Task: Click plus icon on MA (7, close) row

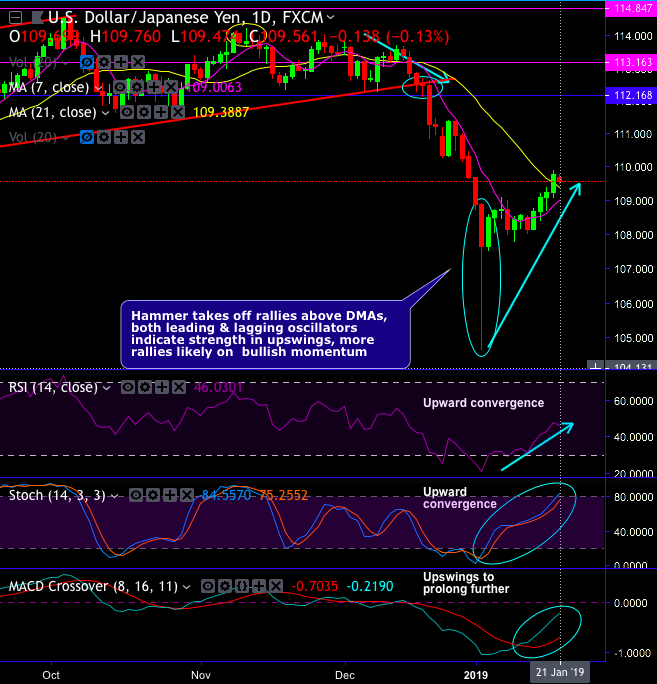Action: tap(154, 87)
